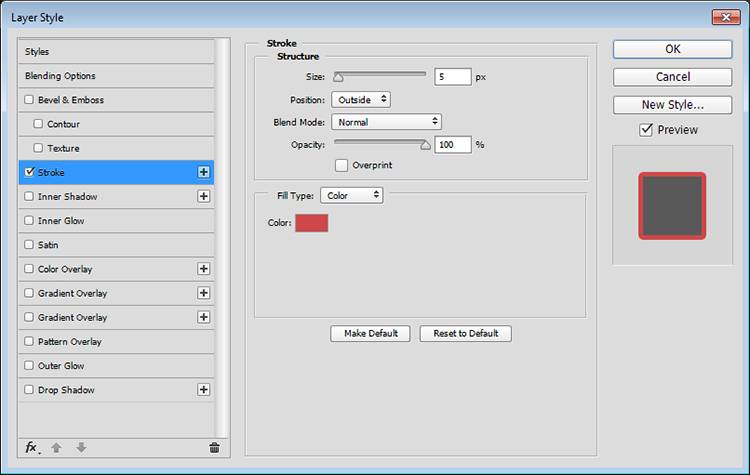750x475 pixels.
Task: Open the Position dropdown set to Outside
Action: pyautogui.click(x=360, y=99)
